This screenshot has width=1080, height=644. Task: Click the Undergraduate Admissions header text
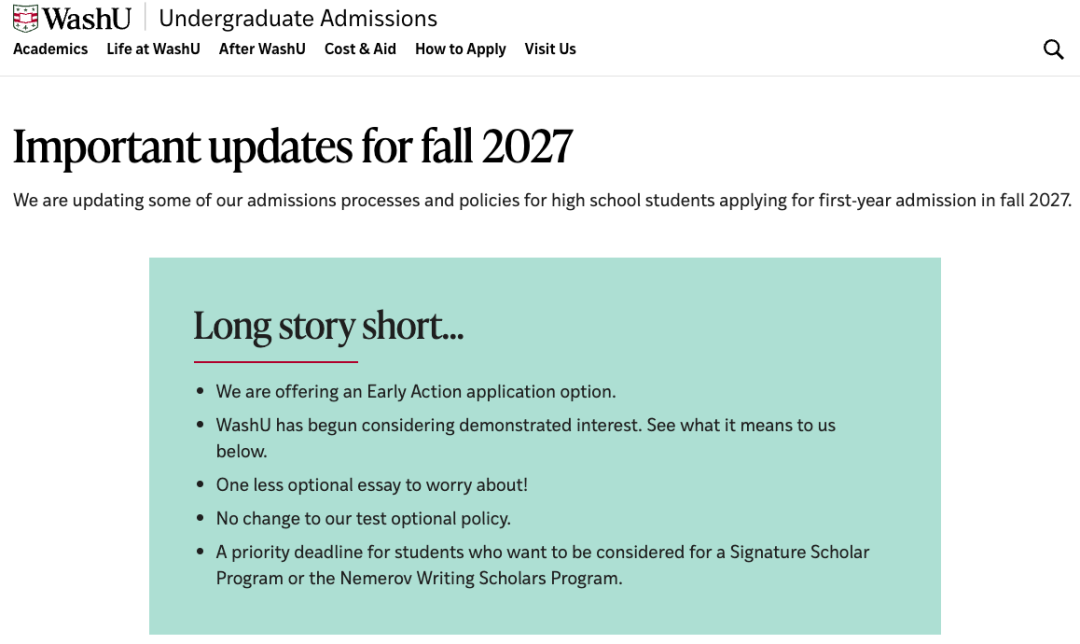[297, 18]
